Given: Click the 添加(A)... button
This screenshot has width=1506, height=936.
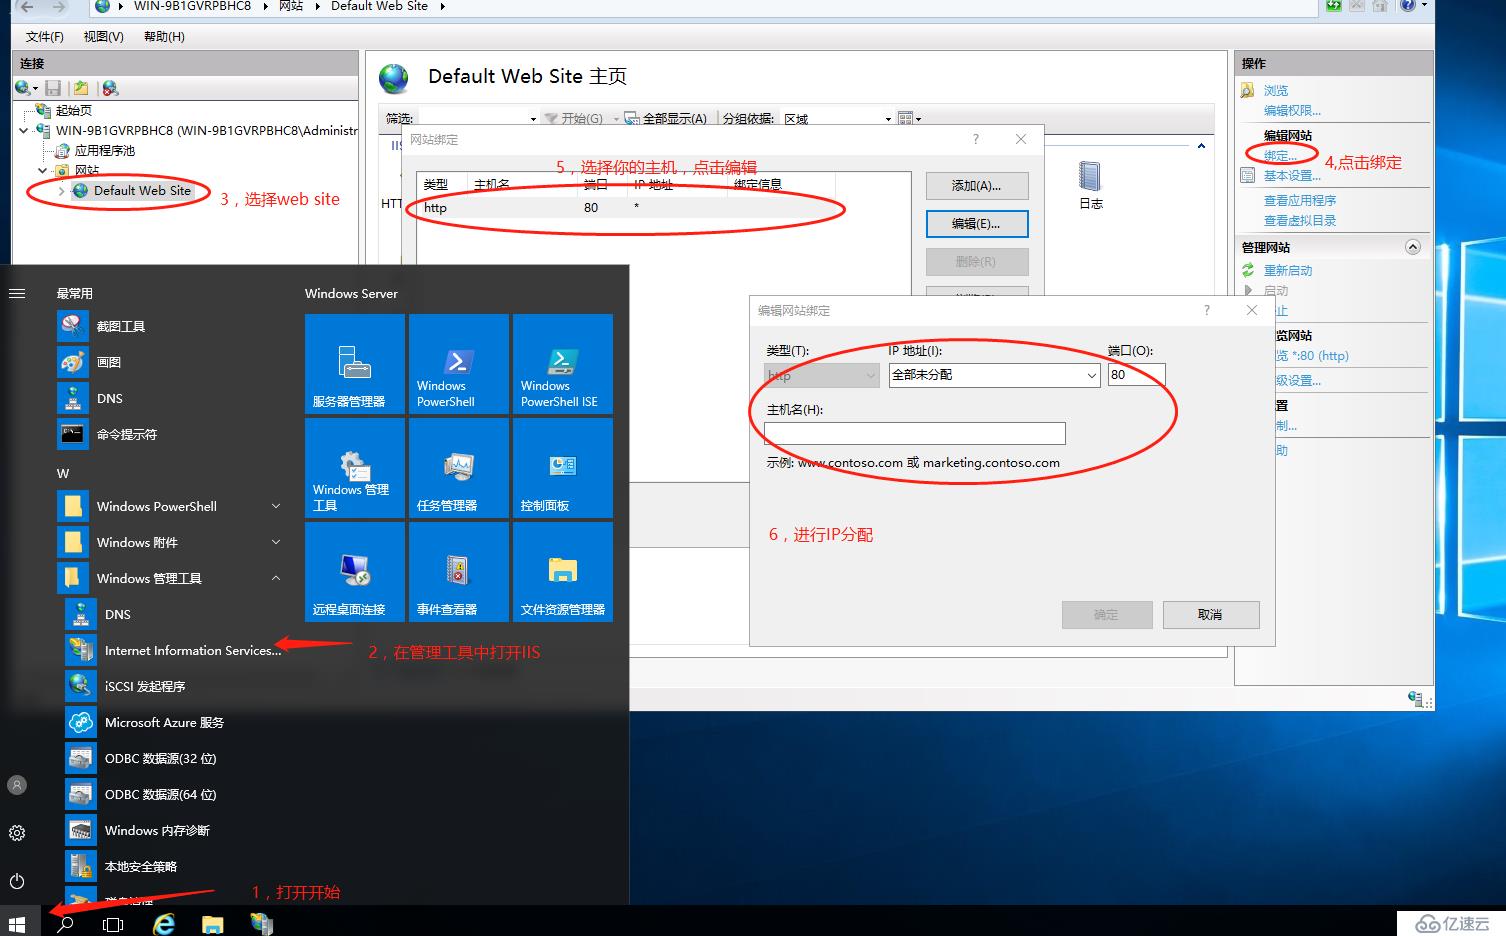Looking at the screenshot, I should (x=976, y=186).
